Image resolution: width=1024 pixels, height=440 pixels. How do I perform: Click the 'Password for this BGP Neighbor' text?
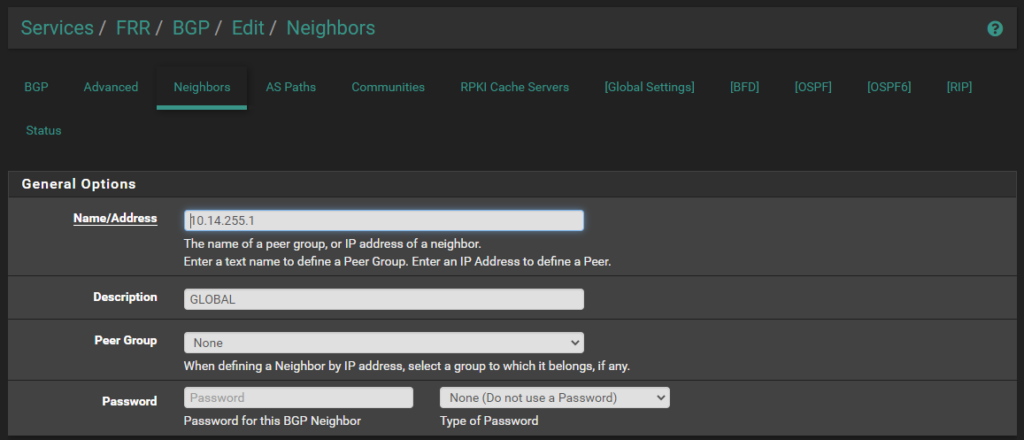click(272, 421)
